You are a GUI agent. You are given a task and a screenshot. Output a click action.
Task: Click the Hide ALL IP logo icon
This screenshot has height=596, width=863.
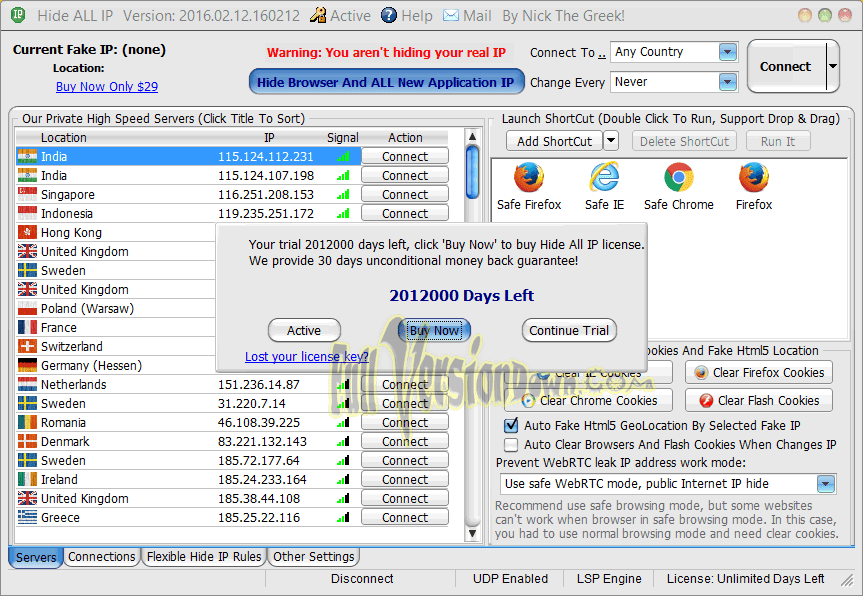tap(18, 15)
